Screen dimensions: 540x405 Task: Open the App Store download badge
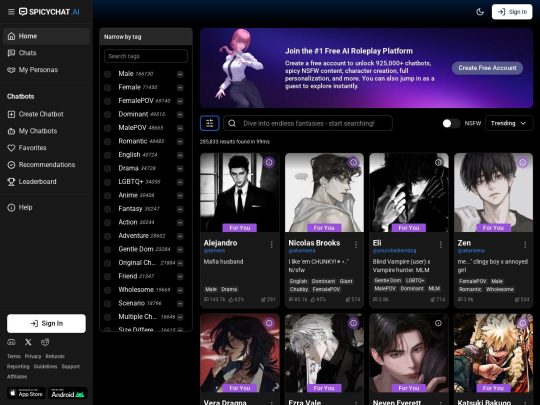(x=26, y=393)
